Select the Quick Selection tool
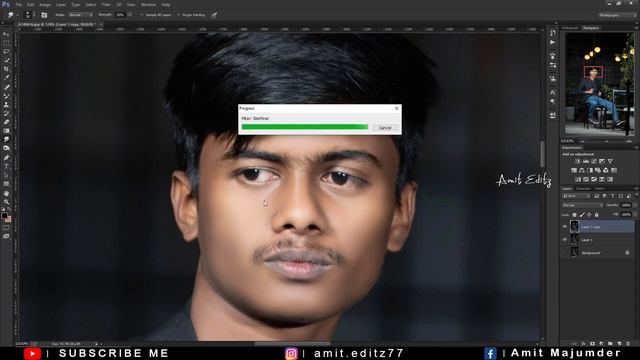640x360 pixels. (x=6, y=60)
